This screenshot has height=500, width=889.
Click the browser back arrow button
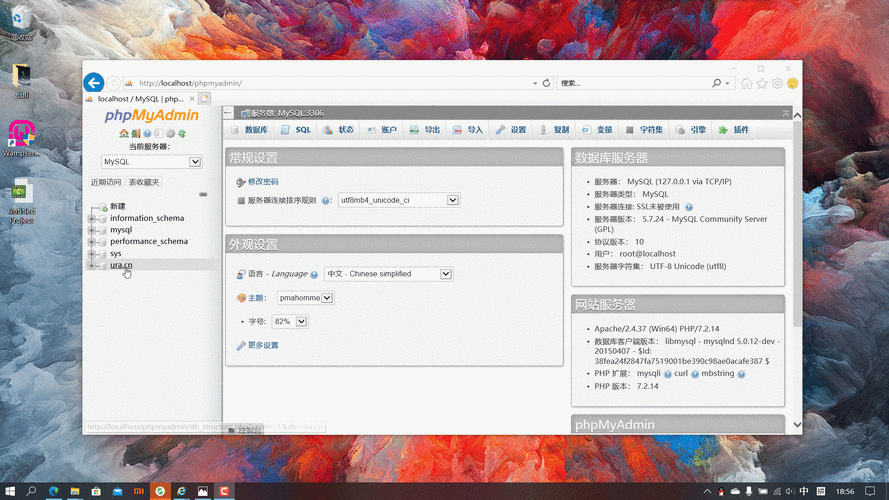[94, 83]
